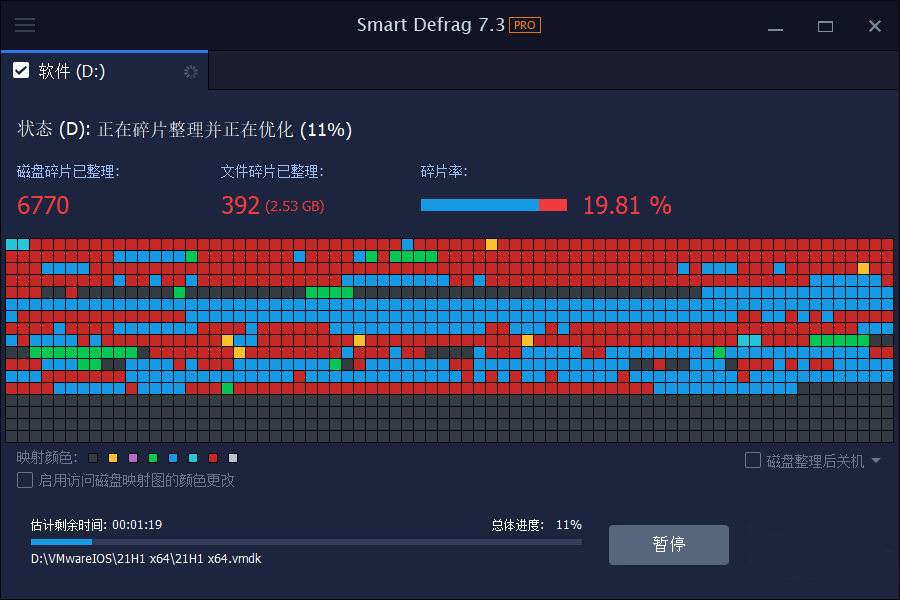Click the 6770 disk fragments value

click(x=43, y=206)
